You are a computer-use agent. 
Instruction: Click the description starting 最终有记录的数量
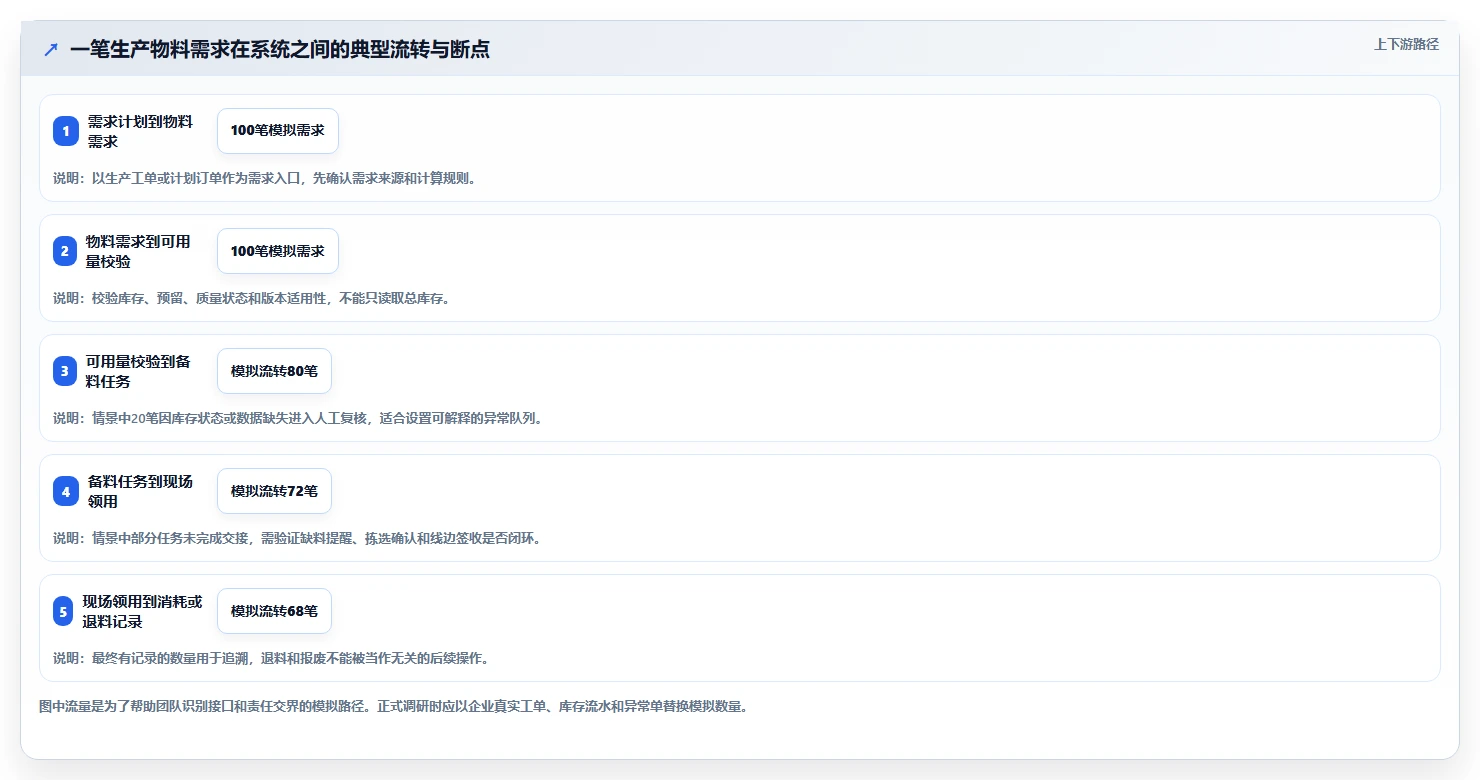pos(272,658)
